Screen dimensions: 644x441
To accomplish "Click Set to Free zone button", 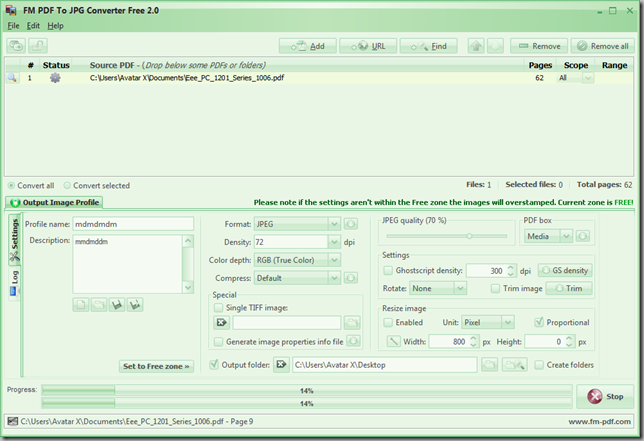I will click(156, 366).
